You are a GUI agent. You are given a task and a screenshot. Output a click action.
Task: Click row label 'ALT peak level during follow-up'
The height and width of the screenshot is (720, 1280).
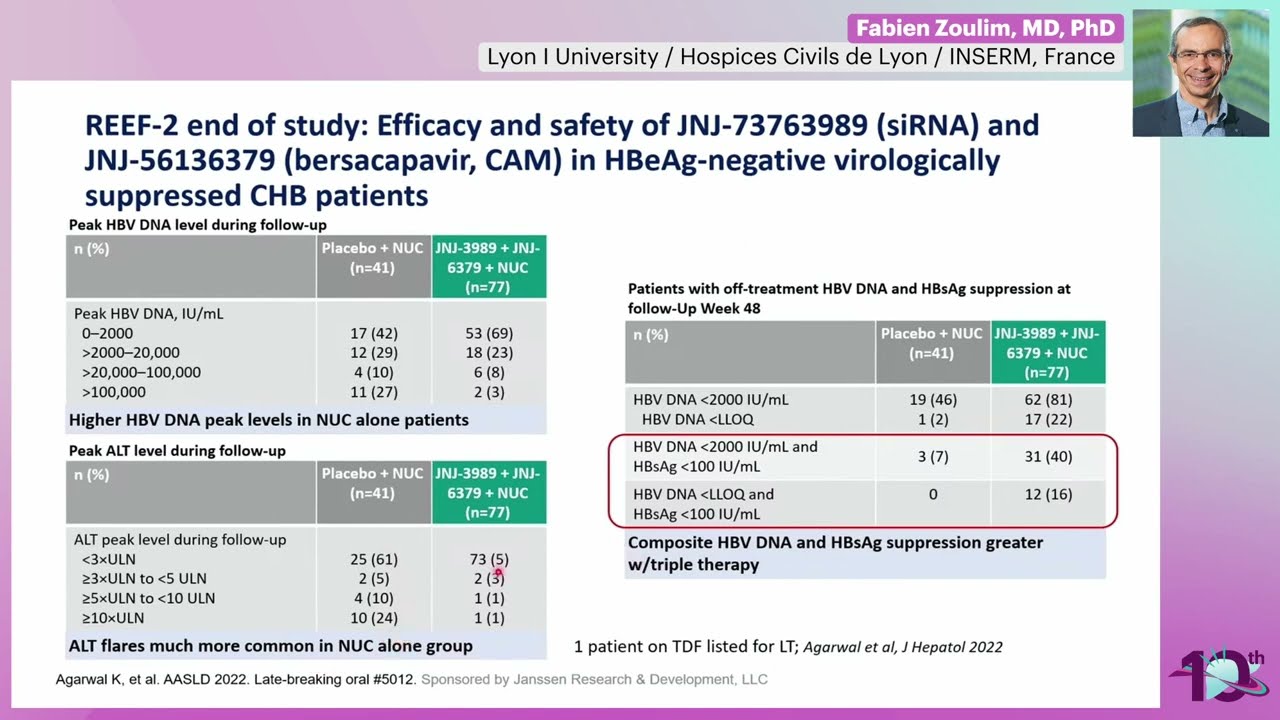[x=180, y=539]
